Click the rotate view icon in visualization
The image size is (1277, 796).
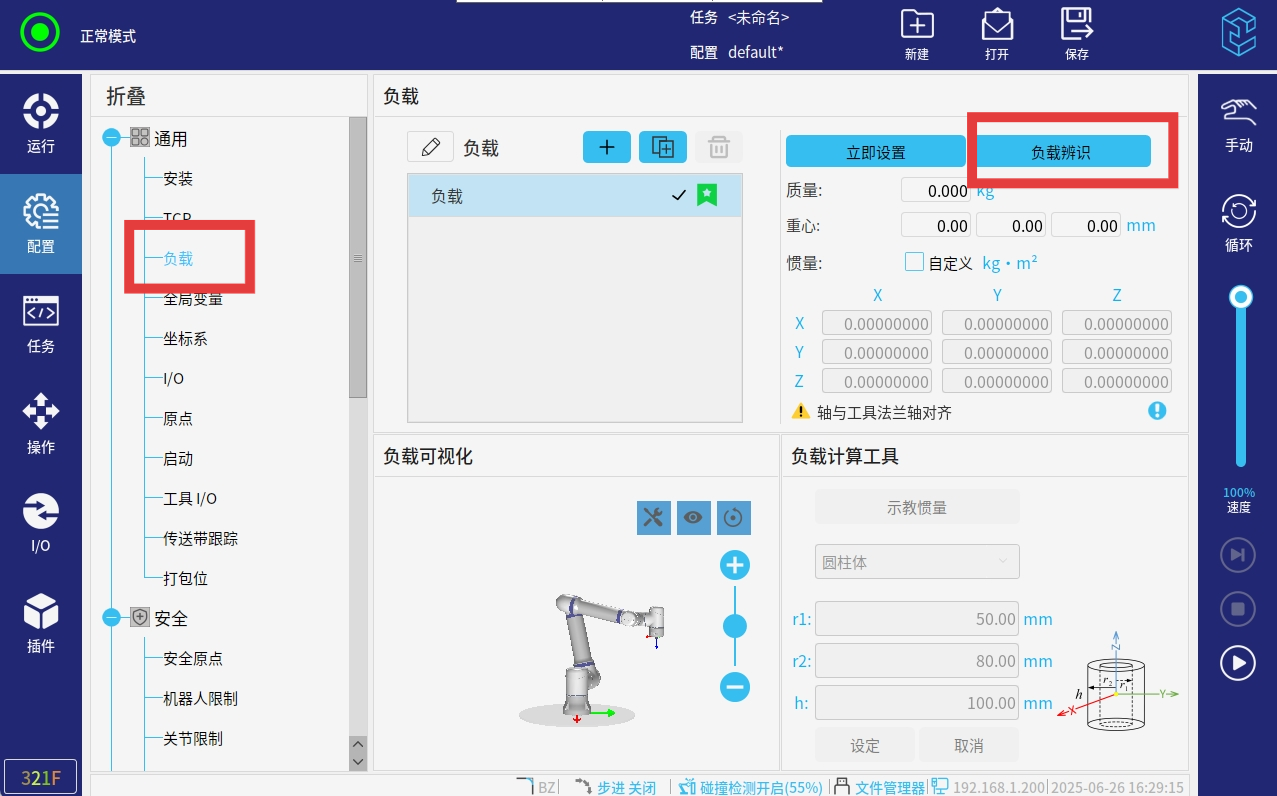pyautogui.click(x=734, y=517)
